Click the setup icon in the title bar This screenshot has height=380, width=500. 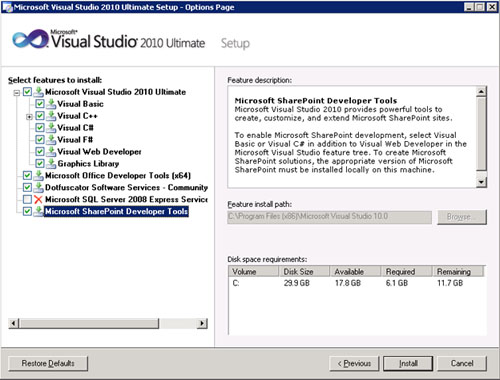(x=7, y=7)
